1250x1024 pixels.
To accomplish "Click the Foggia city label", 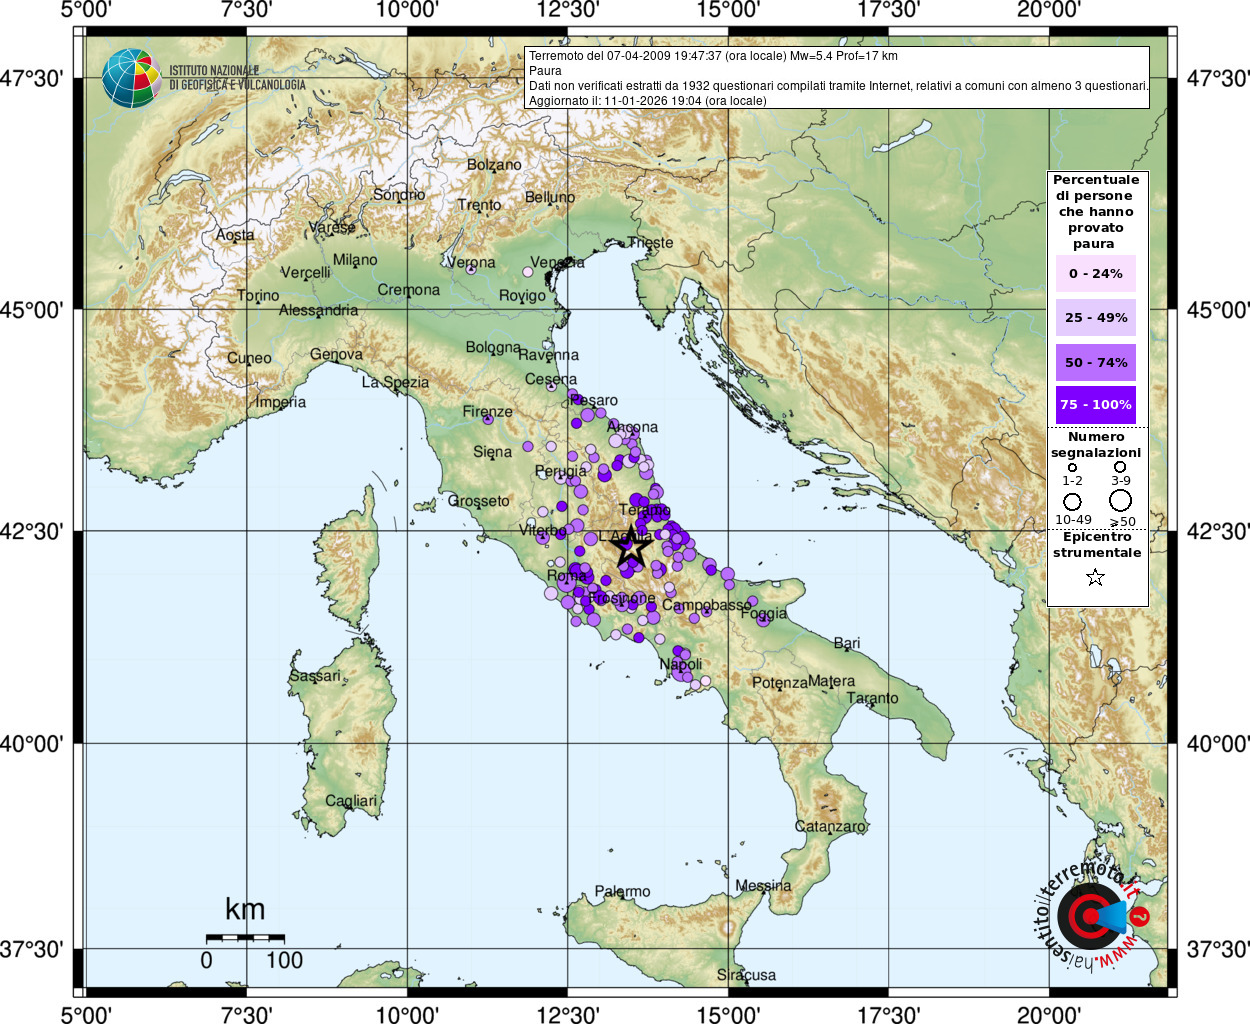I will click(763, 614).
